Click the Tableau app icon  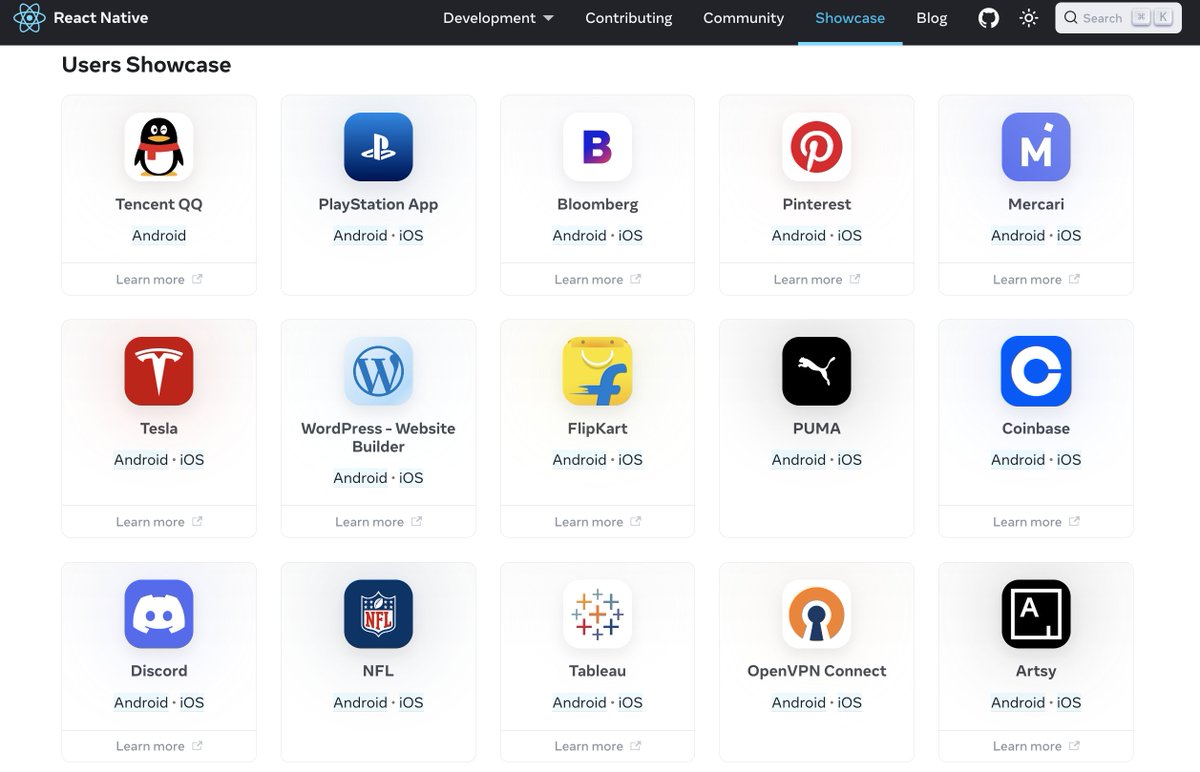(597, 614)
